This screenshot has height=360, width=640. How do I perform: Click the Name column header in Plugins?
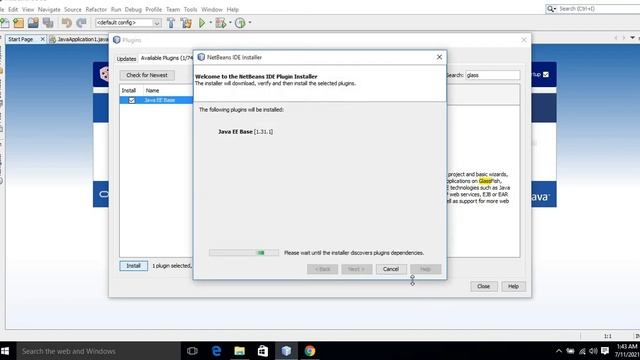click(x=168, y=91)
